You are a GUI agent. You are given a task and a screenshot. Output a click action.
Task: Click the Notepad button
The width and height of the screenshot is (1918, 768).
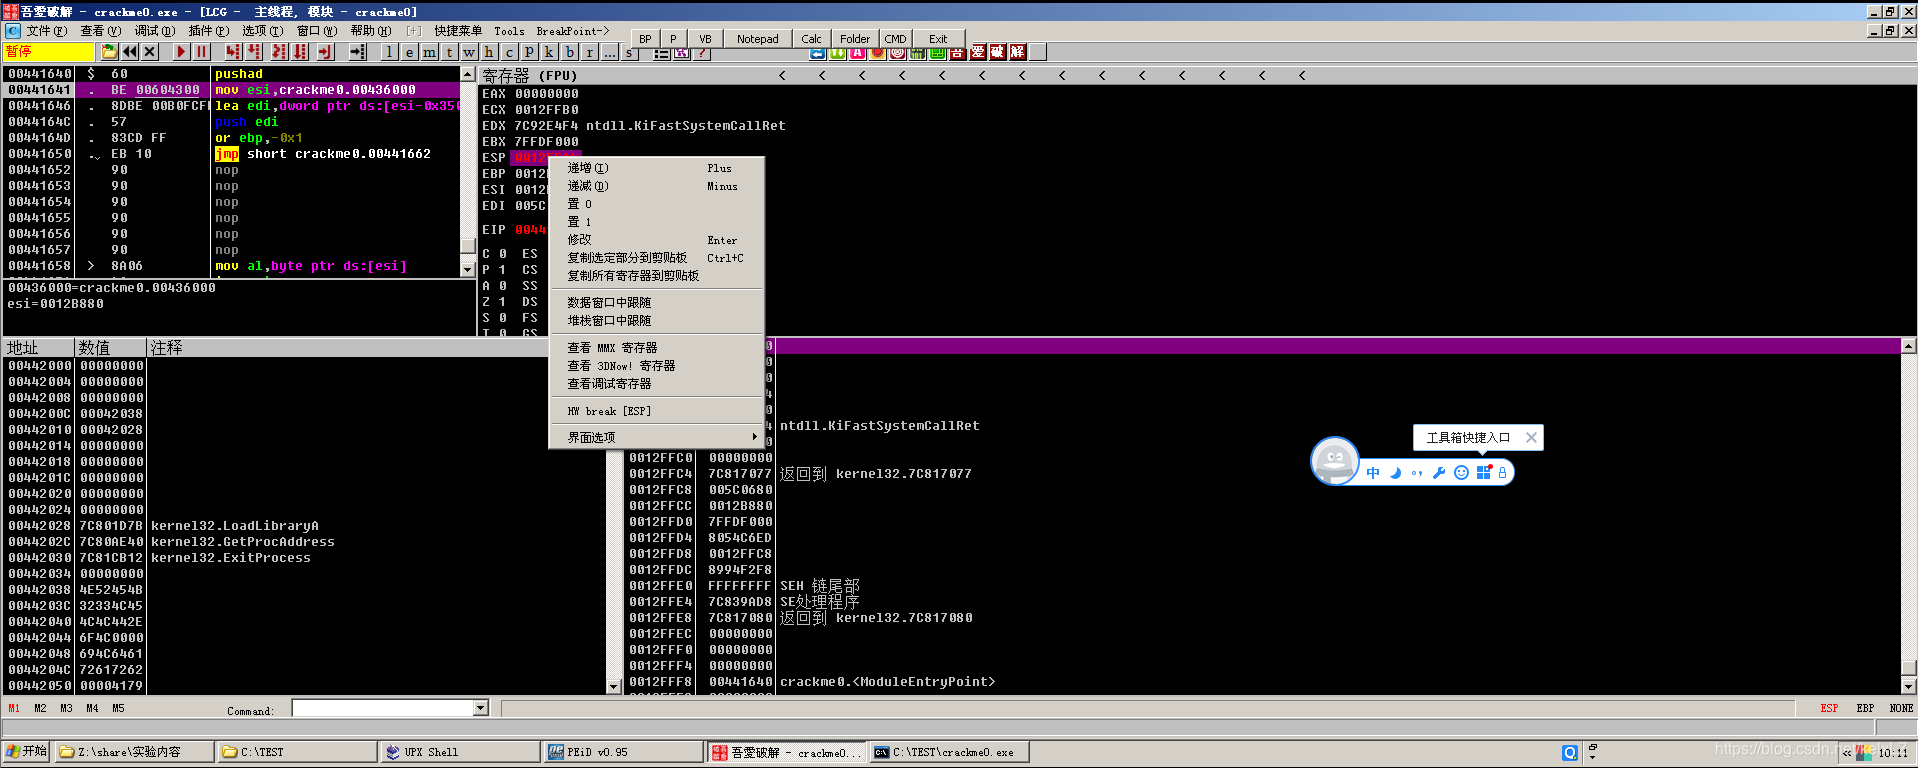(x=757, y=39)
